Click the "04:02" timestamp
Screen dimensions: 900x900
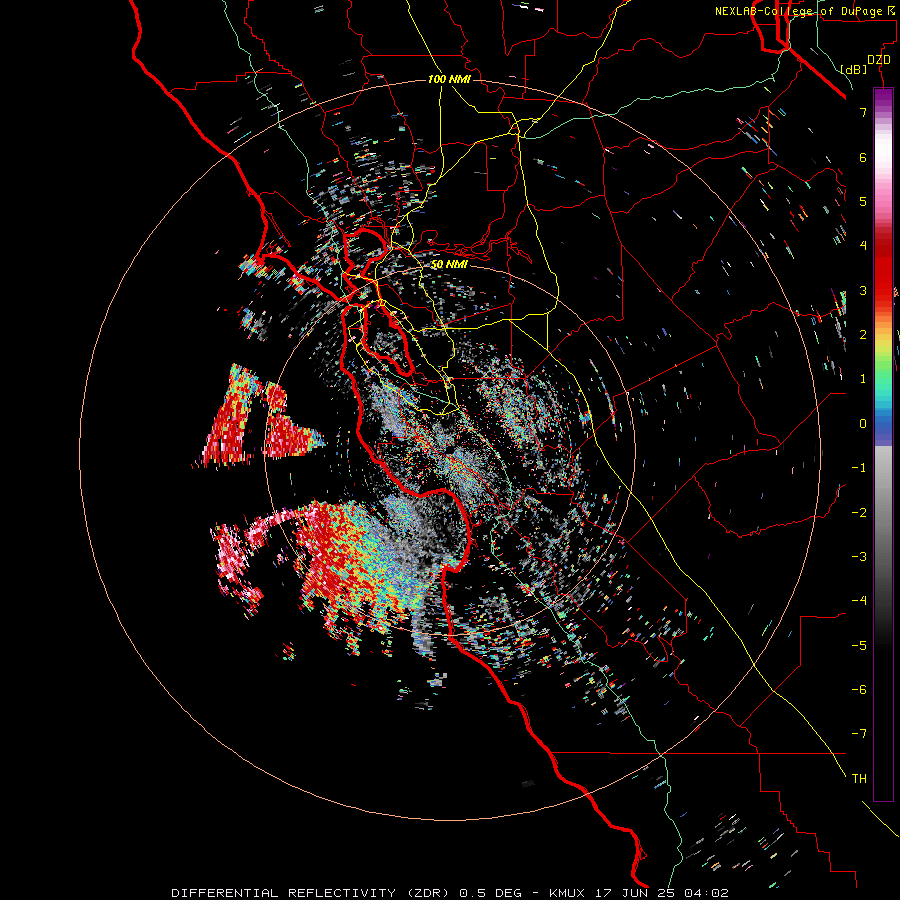click(707, 893)
